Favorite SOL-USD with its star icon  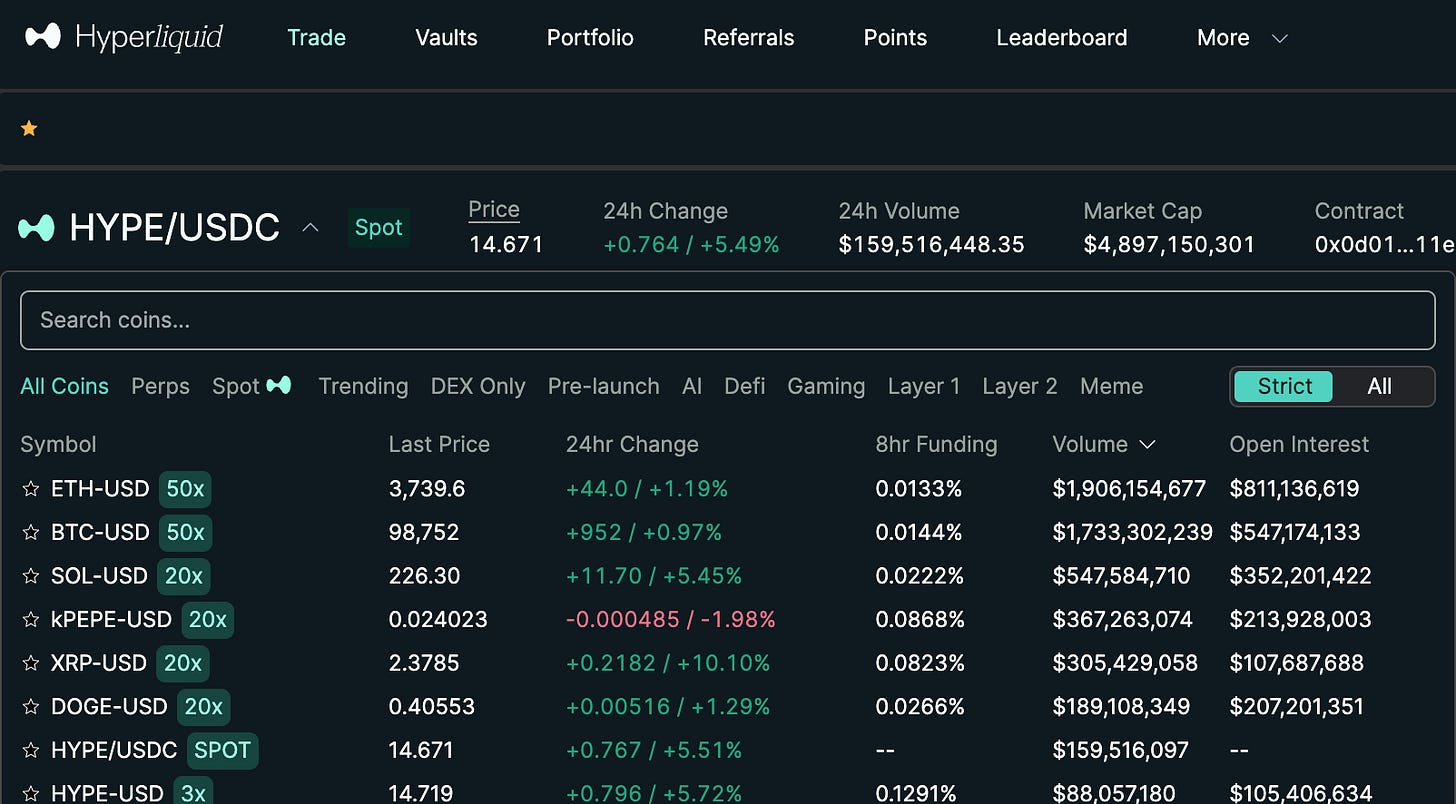click(x=30, y=576)
